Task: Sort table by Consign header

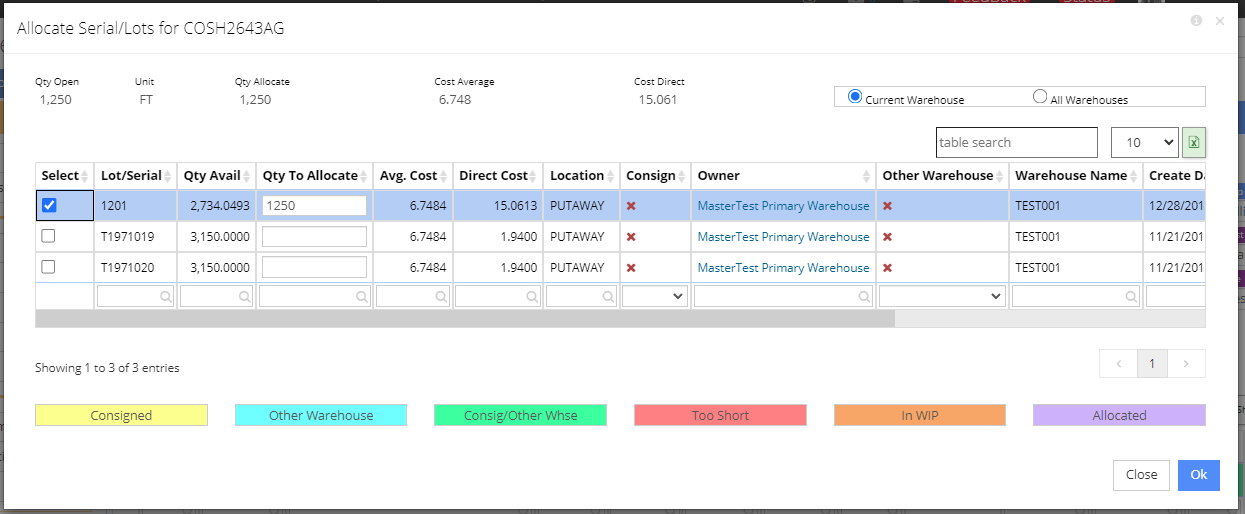Action: (x=656, y=175)
